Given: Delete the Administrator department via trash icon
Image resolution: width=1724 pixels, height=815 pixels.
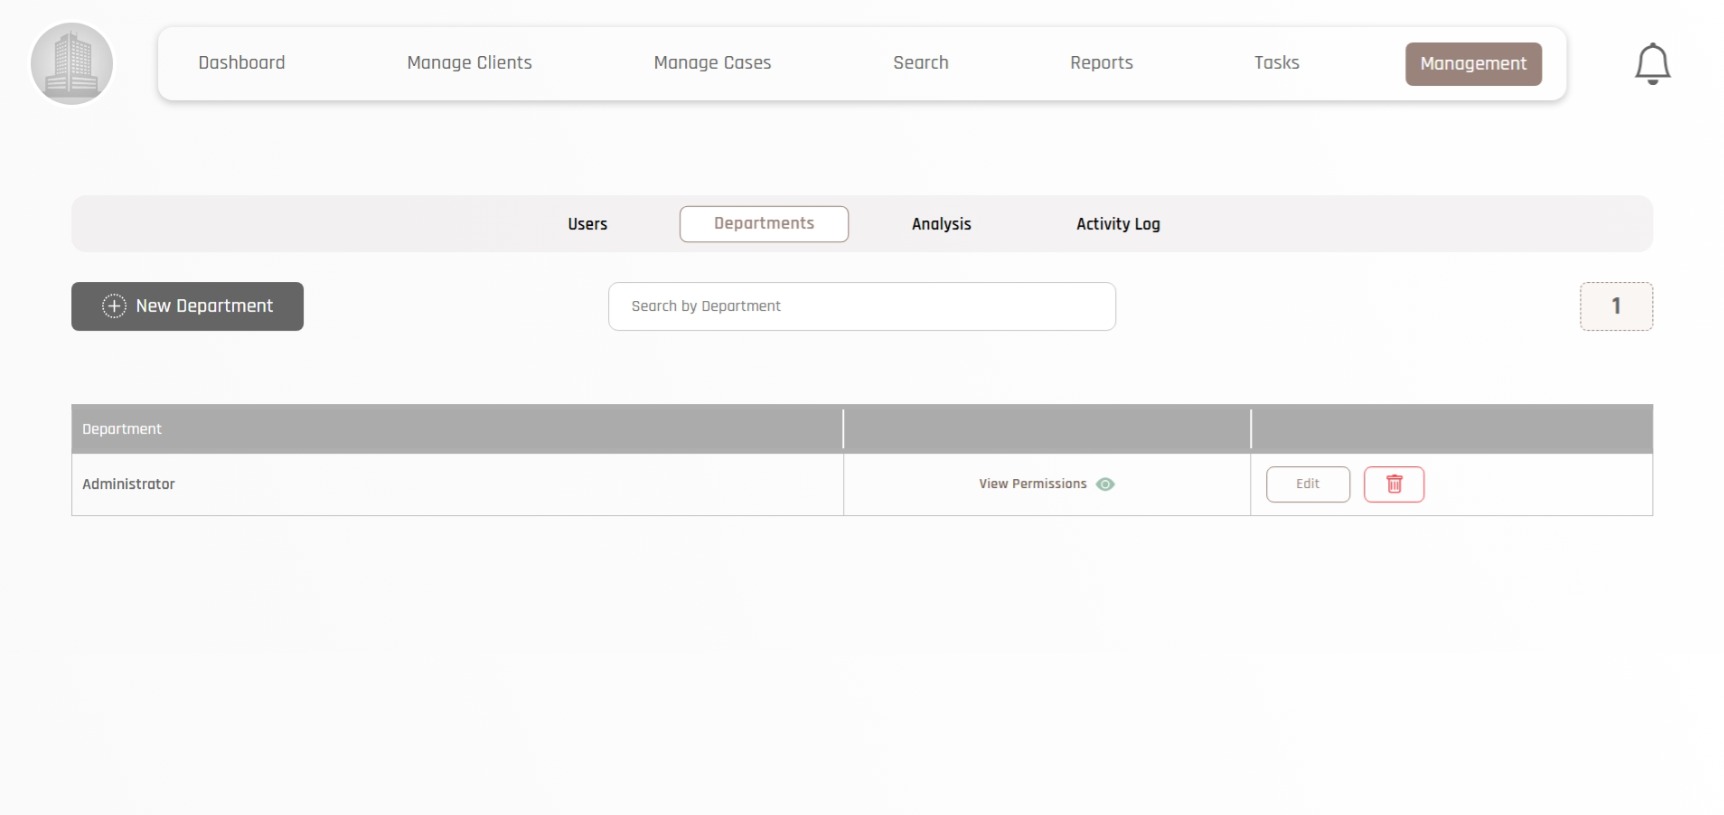Looking at the screenshot, I should (1393, 484).
